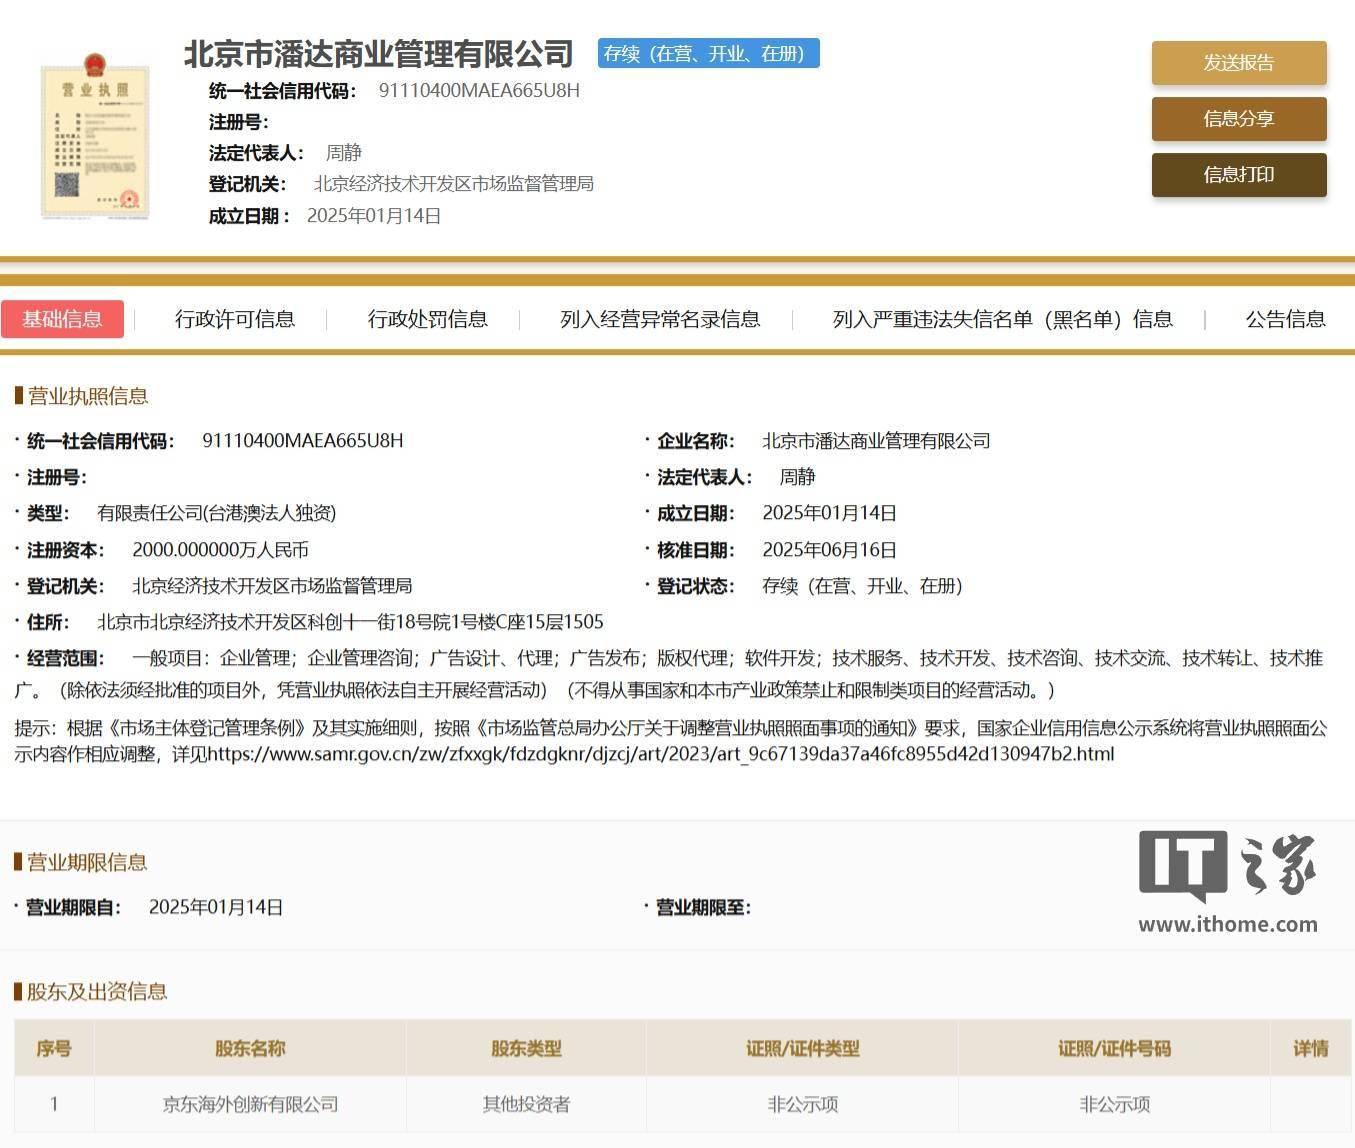The height and width of the screenshot is (1148, 1355).
Task: Click header establishment date 2025年01月14日
Action: click(x=374, y=216)
